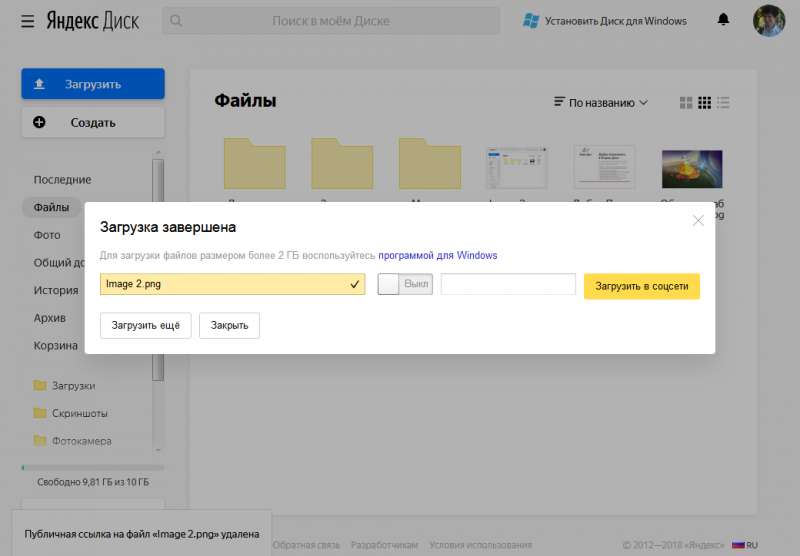Open the программой для Windows link
Screen dimensions: 800x556
tap(437, 256)
